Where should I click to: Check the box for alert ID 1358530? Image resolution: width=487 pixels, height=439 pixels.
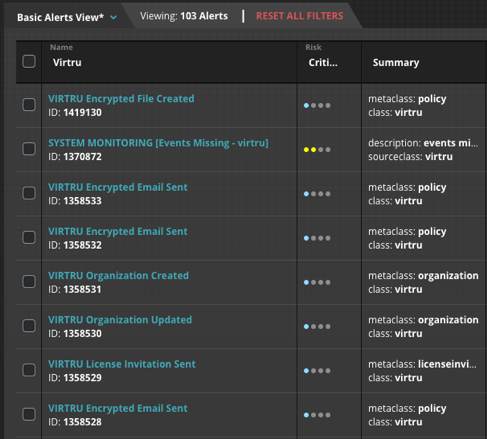[x=29, y=326]
